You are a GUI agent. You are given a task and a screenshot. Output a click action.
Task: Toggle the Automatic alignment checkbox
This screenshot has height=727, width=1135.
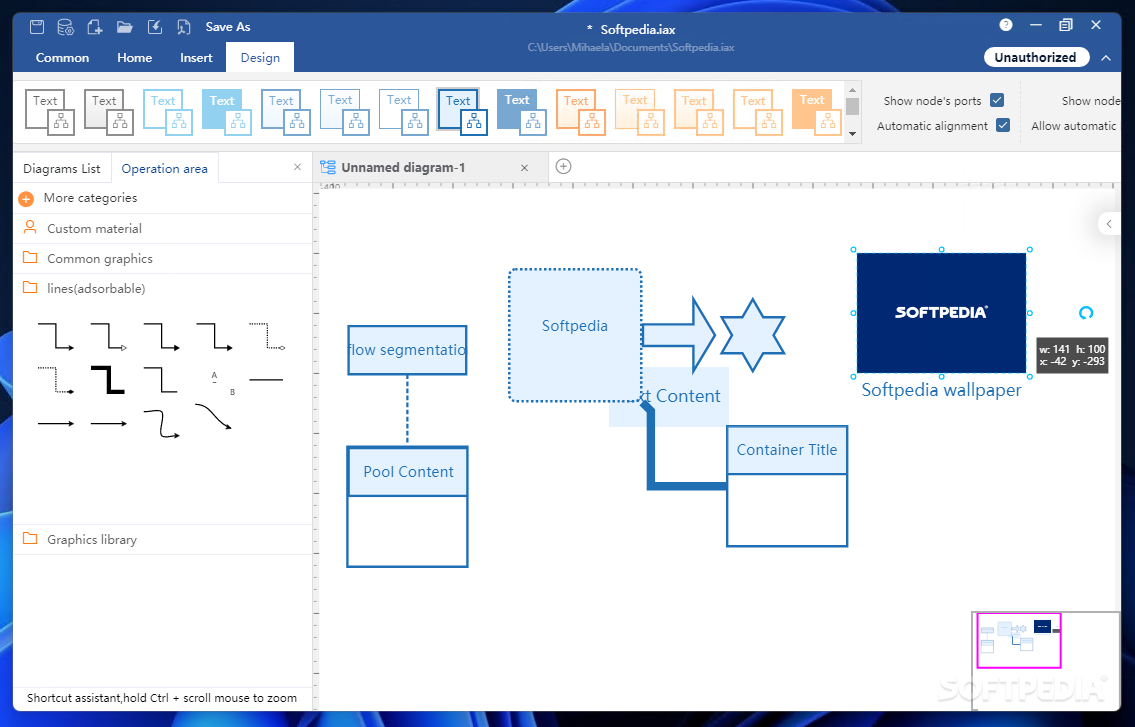1003,125
